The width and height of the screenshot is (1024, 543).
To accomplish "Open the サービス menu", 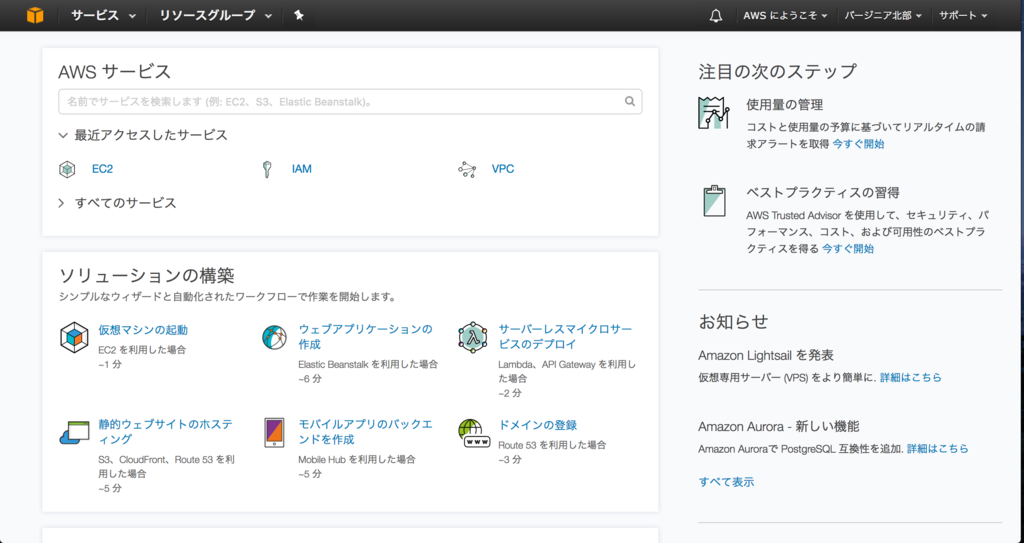I will [x=103, y=16].
